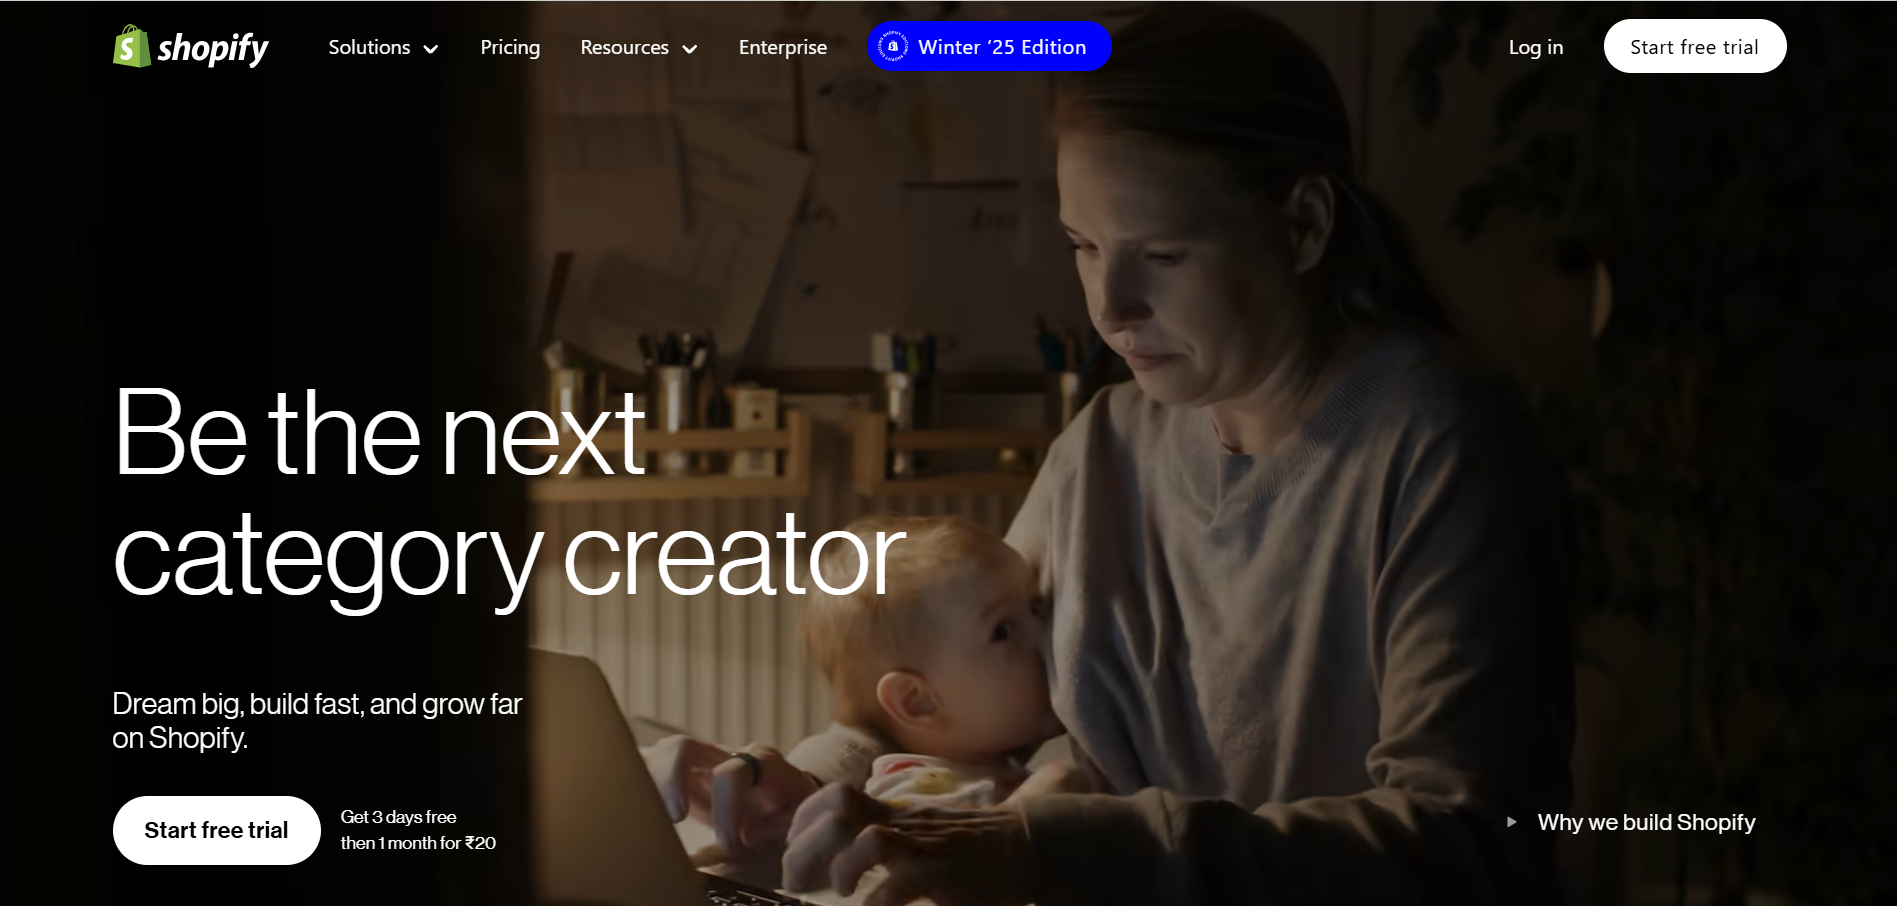
Task: Open the Enterprise menu item
Action: point(783,47)
